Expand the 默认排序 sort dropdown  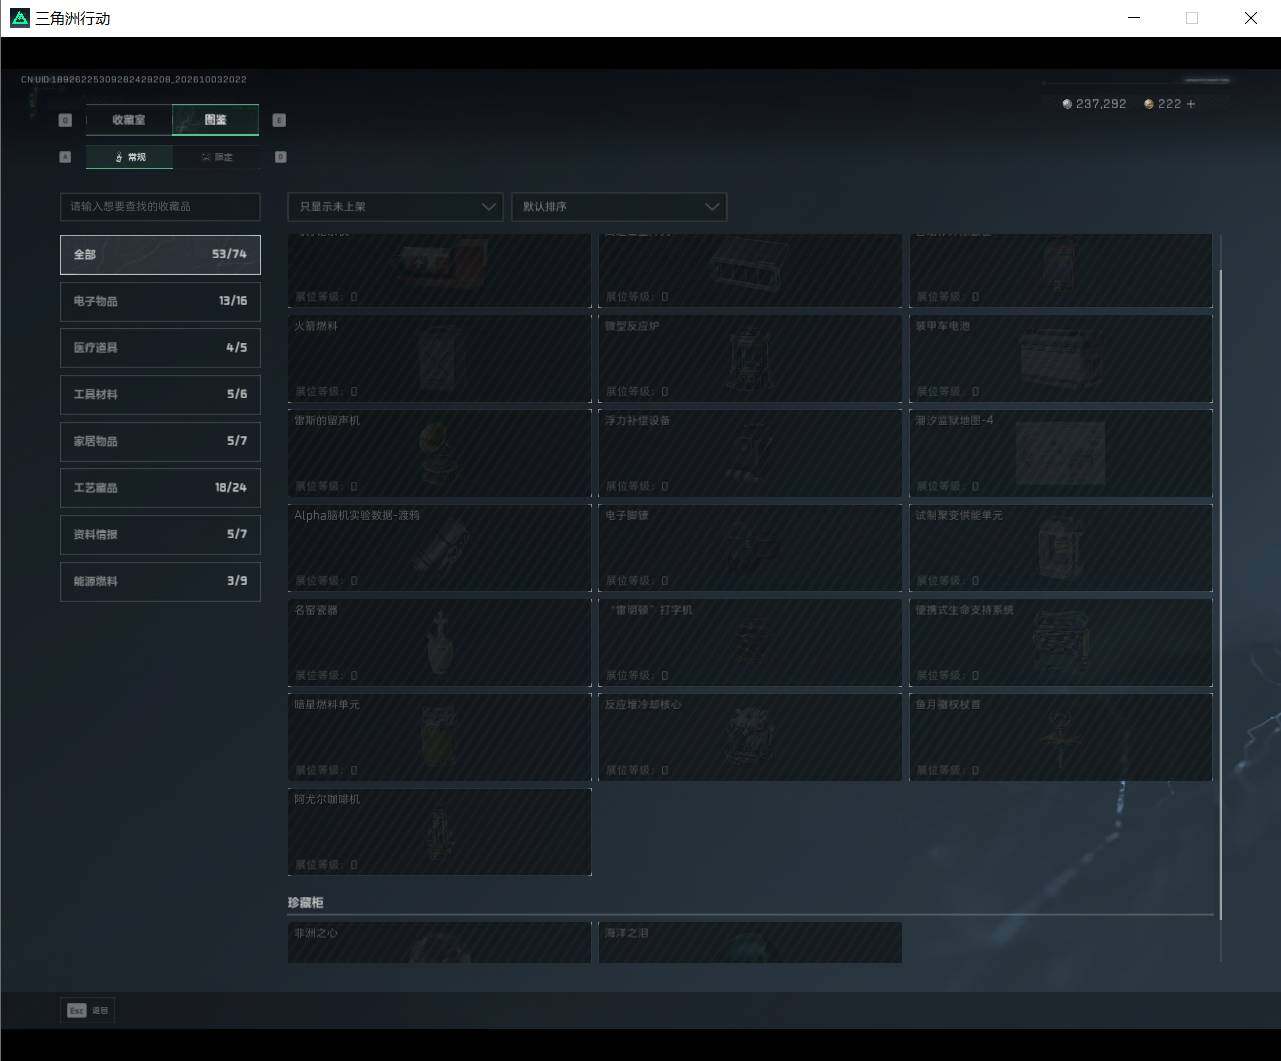pos(619,207)
